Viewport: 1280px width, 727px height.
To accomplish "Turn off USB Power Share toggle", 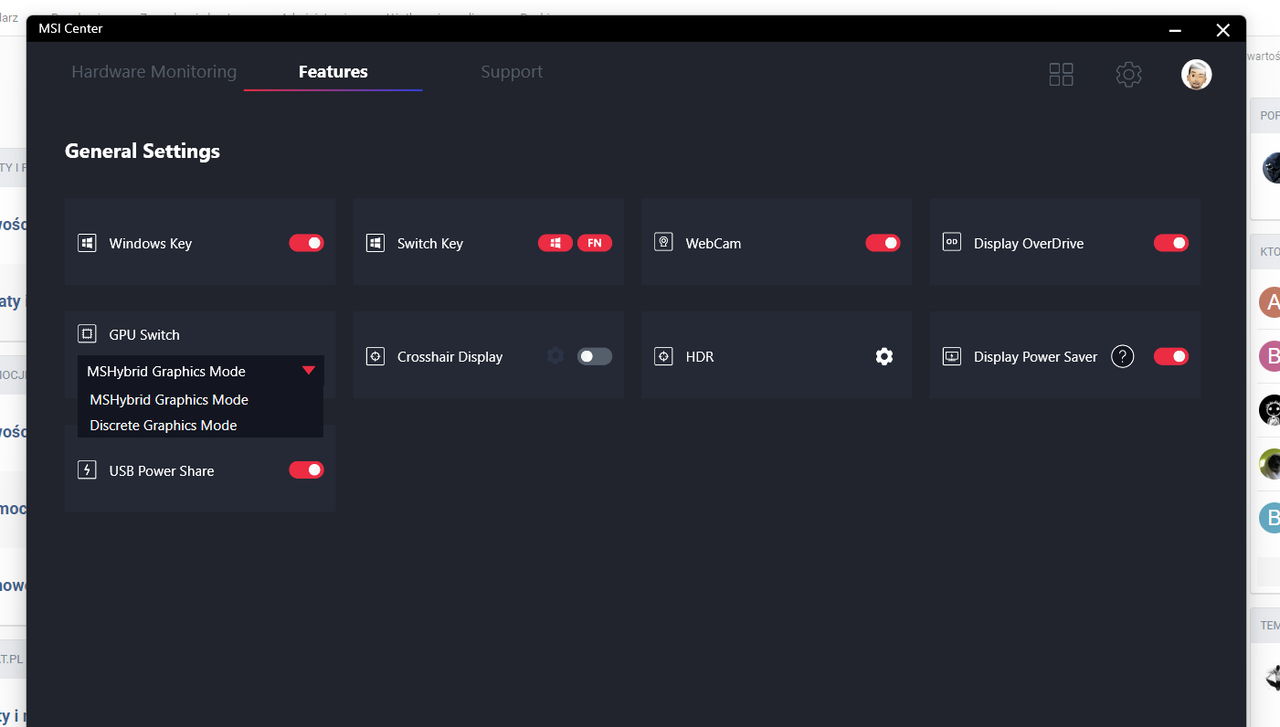I will pos(307,470).
